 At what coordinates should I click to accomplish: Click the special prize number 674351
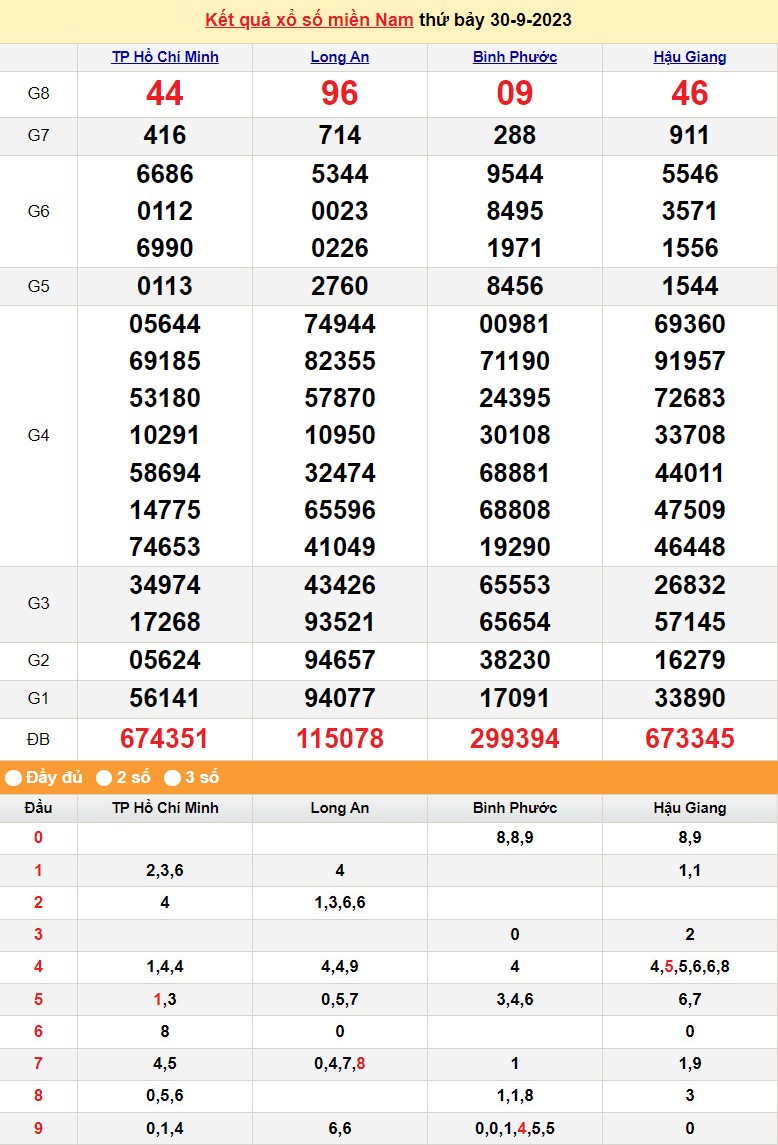point(165,739)
